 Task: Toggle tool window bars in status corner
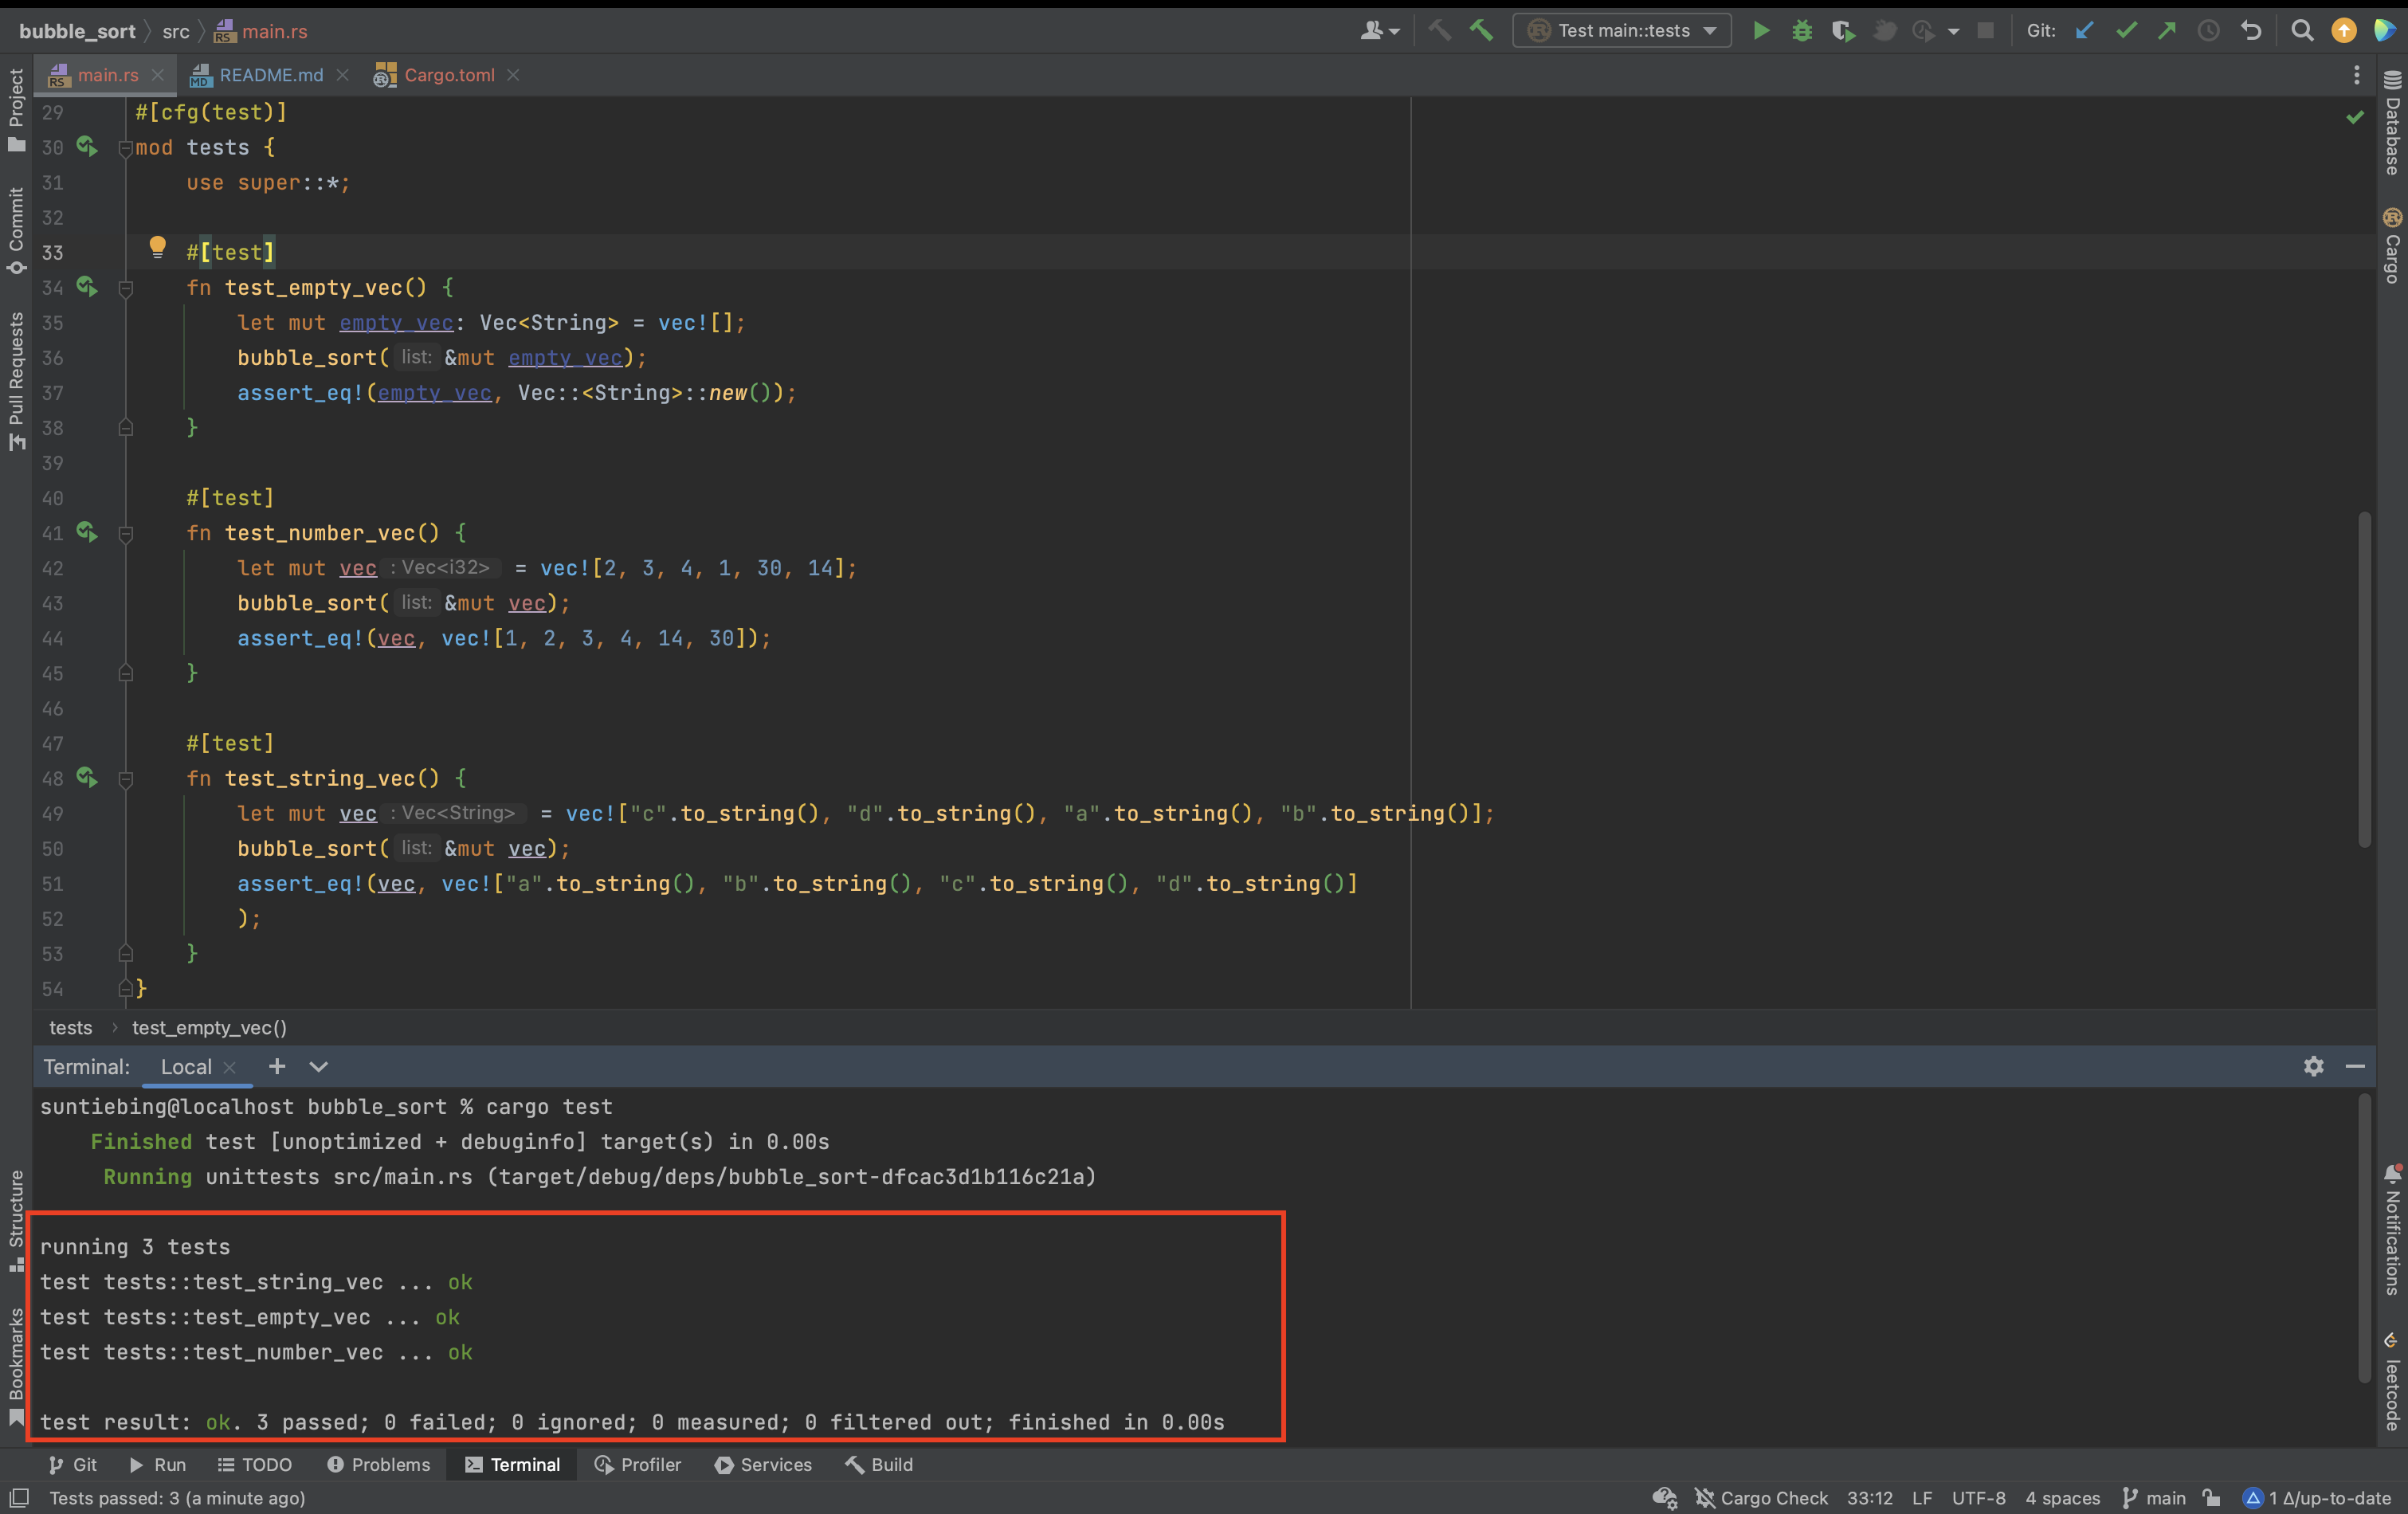click(19, 1497)
